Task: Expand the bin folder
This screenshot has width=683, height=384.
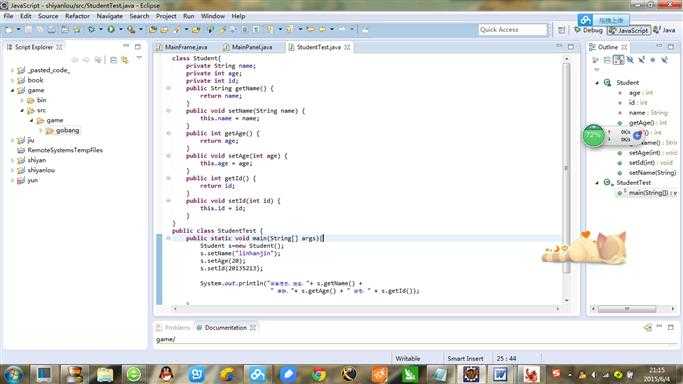Action: tap(22, 100)
